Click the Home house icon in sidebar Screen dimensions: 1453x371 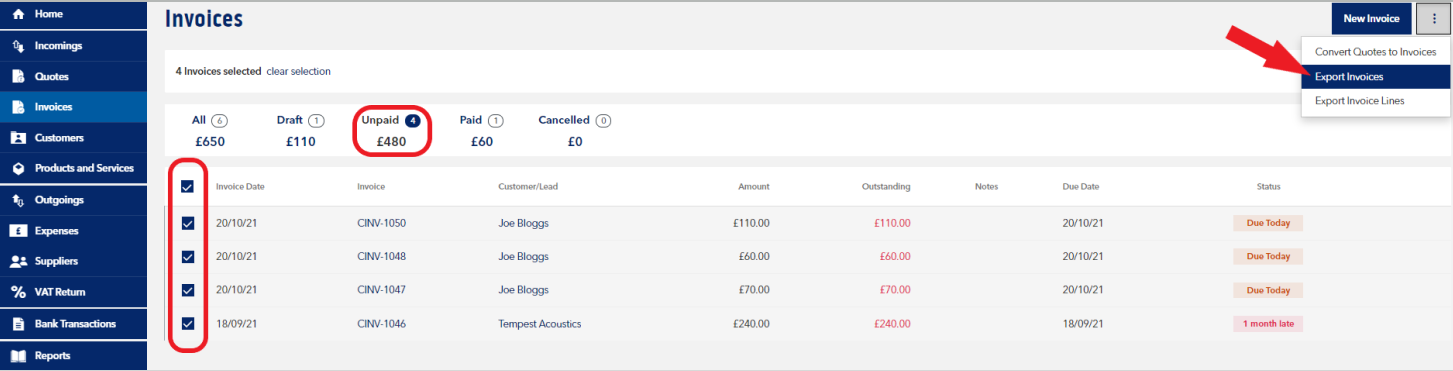click(18, 14)
